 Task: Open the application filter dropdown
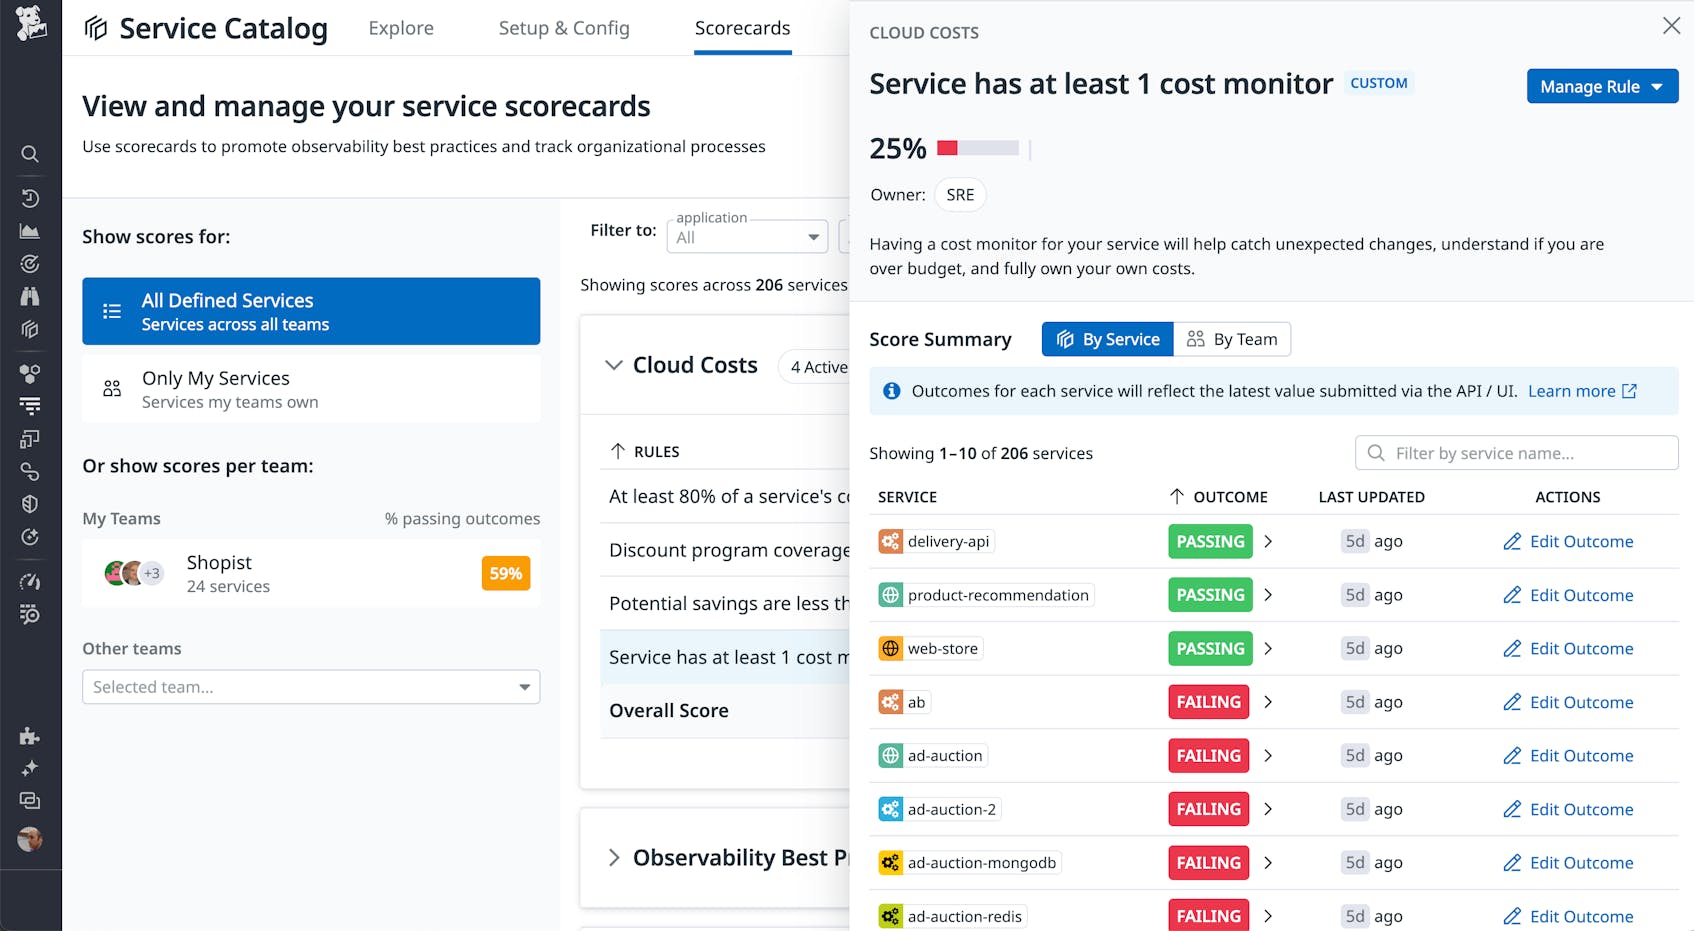point(746,236)
